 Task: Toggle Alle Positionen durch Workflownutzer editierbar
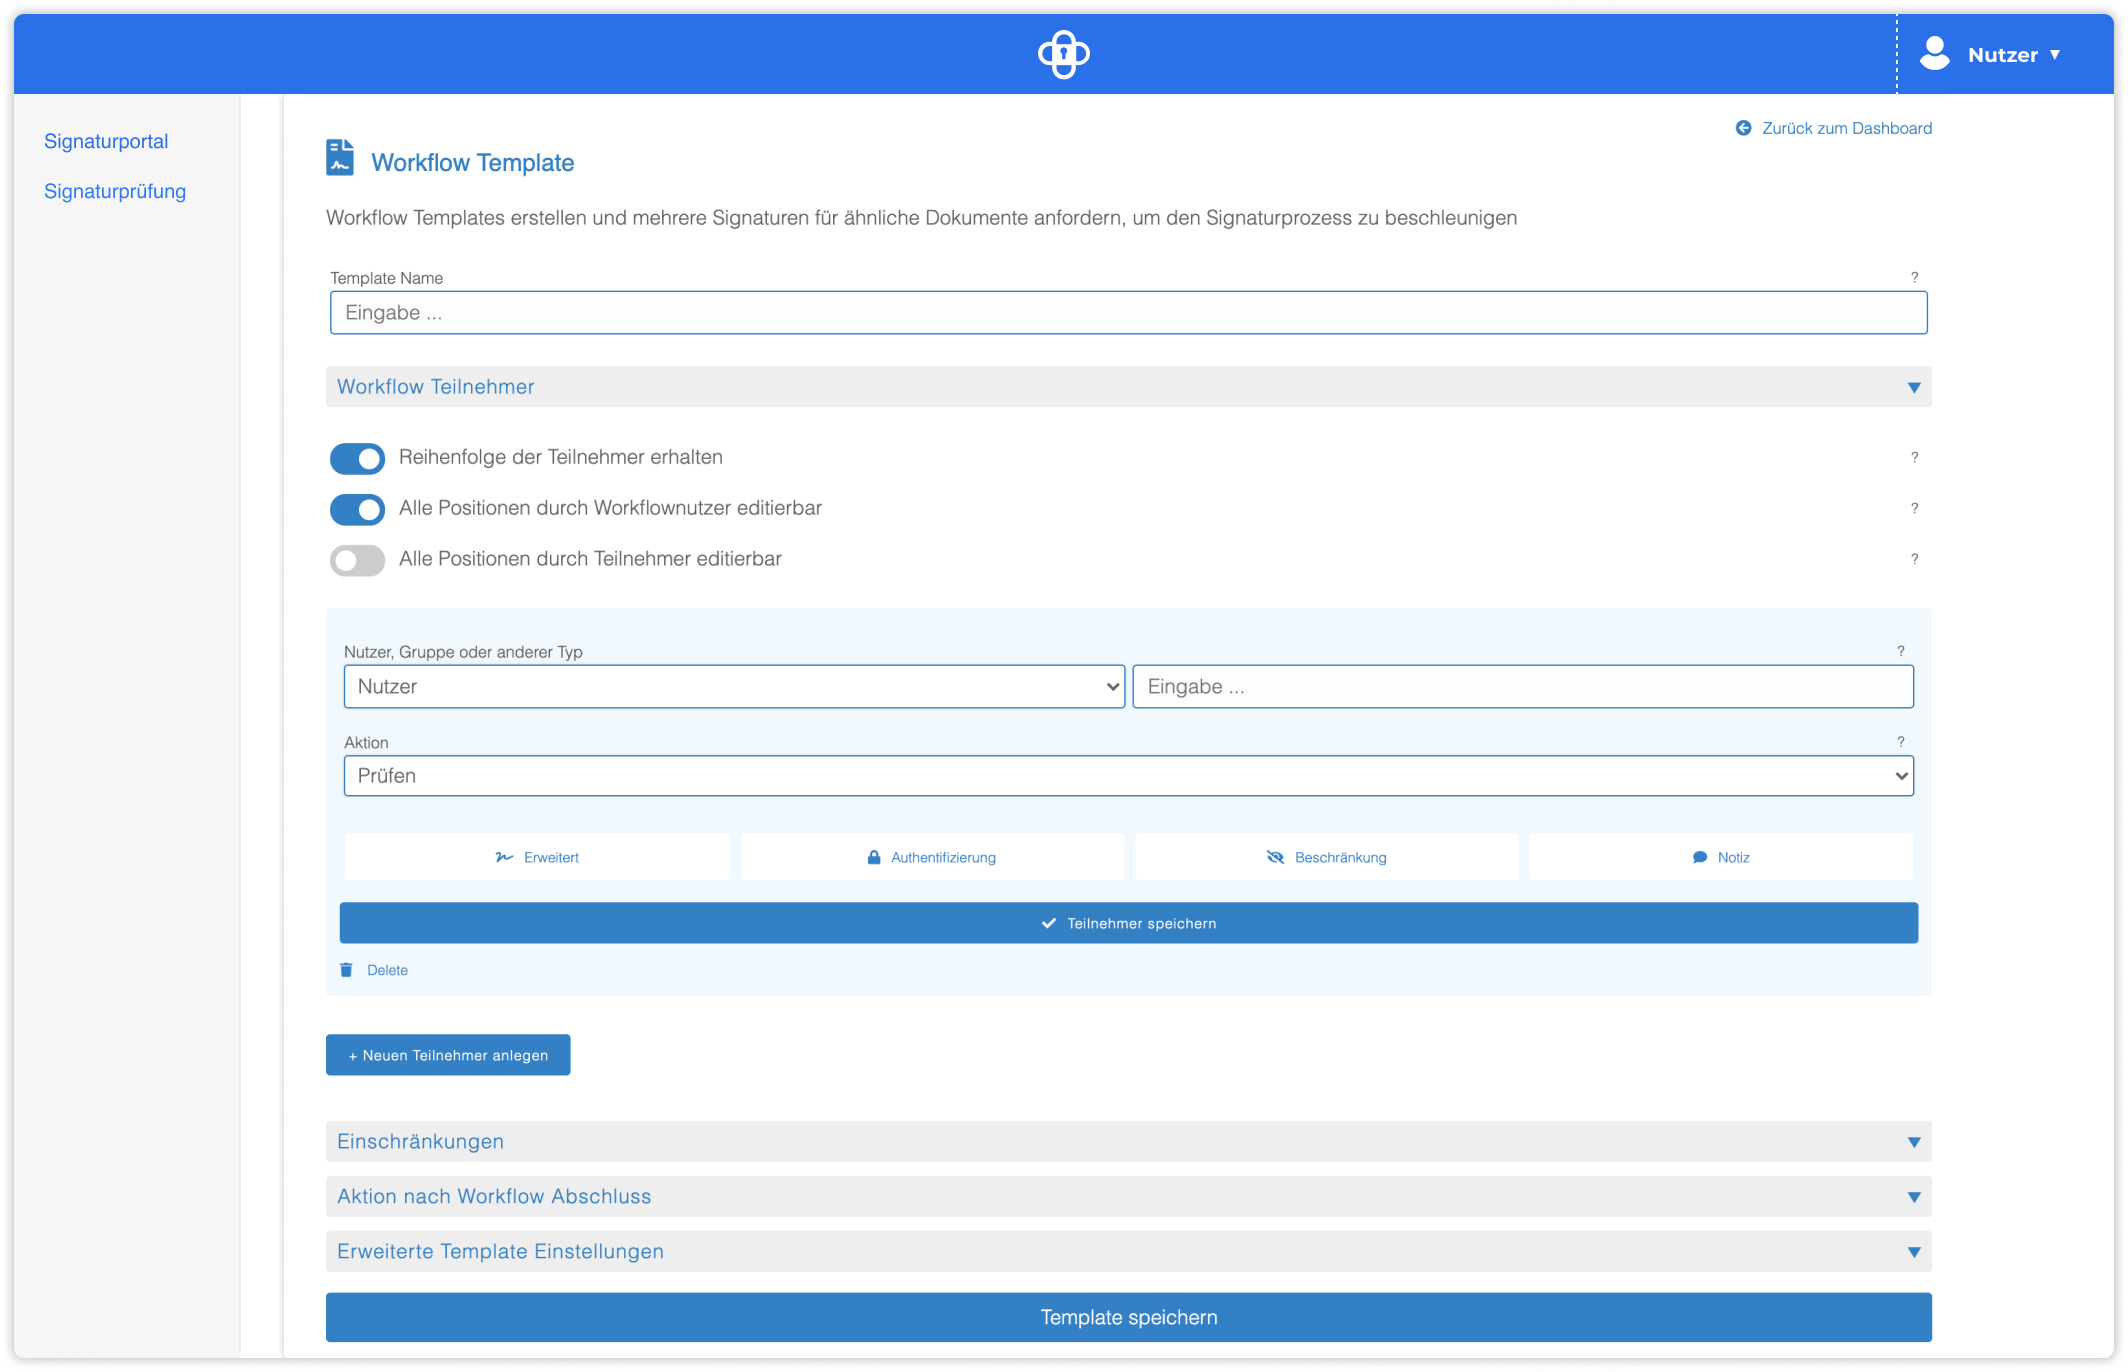coord(357,507)
